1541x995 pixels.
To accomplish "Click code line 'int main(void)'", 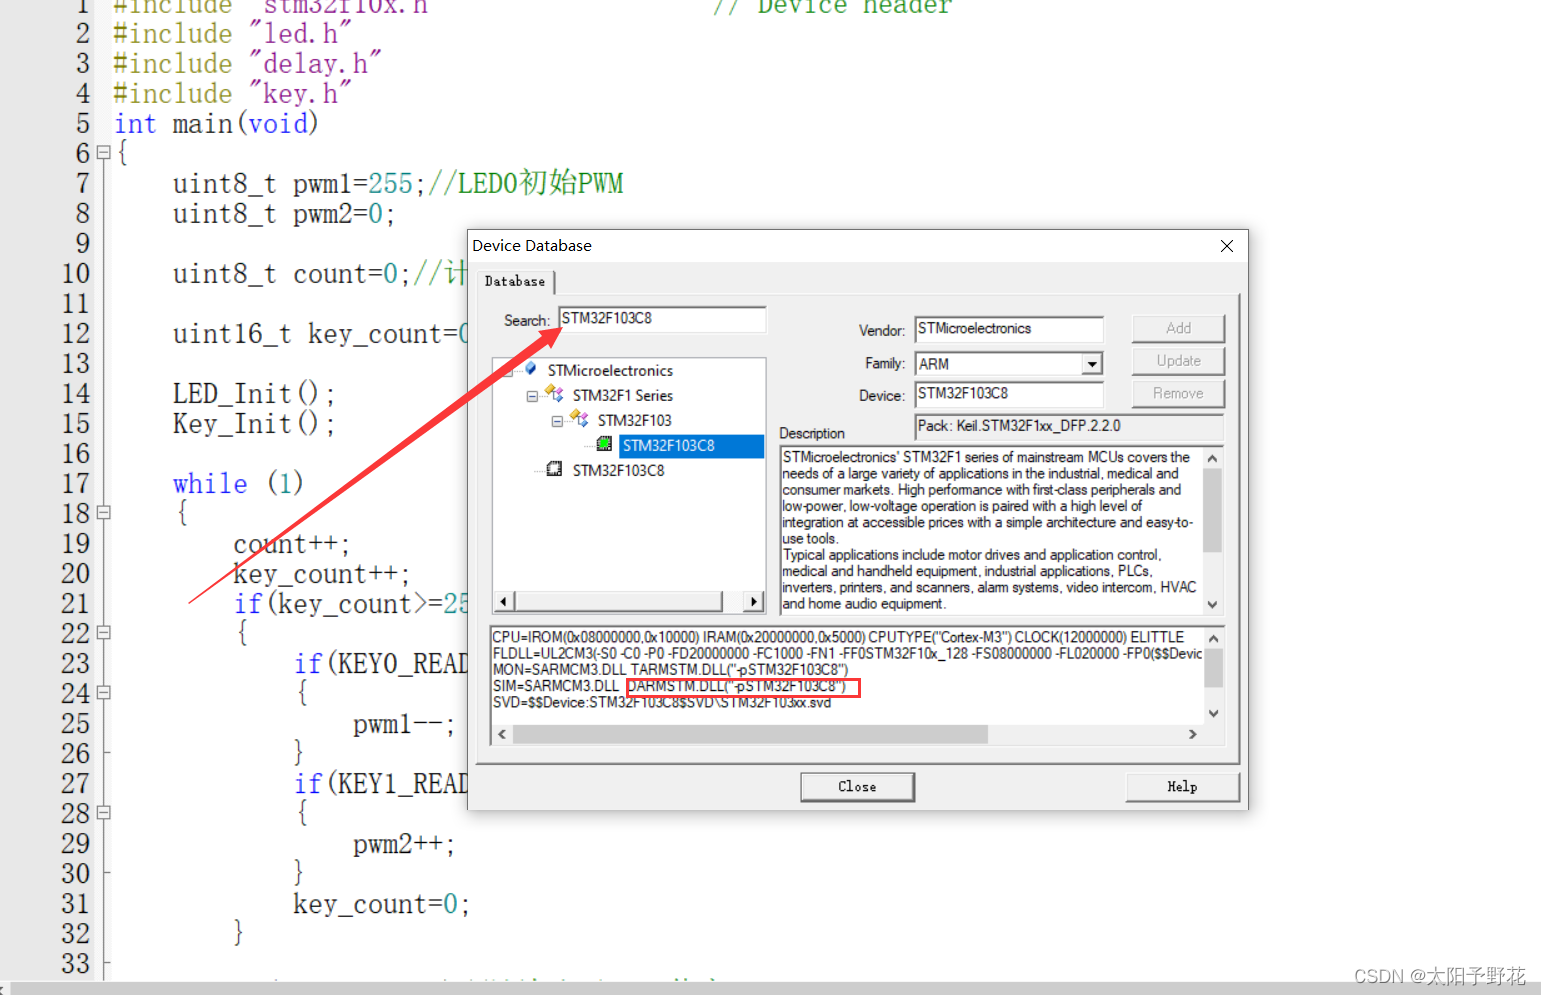I will point(216,123).
